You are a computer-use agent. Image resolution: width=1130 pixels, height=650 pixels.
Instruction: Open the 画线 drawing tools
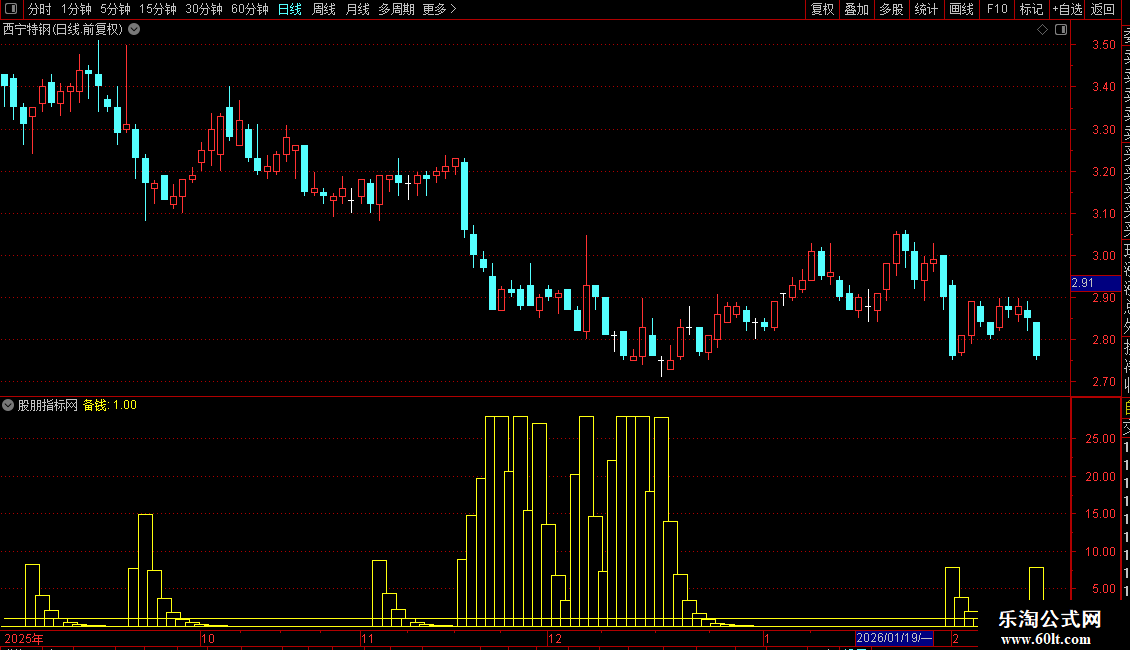pyautogui.click(x=961, y=9)
